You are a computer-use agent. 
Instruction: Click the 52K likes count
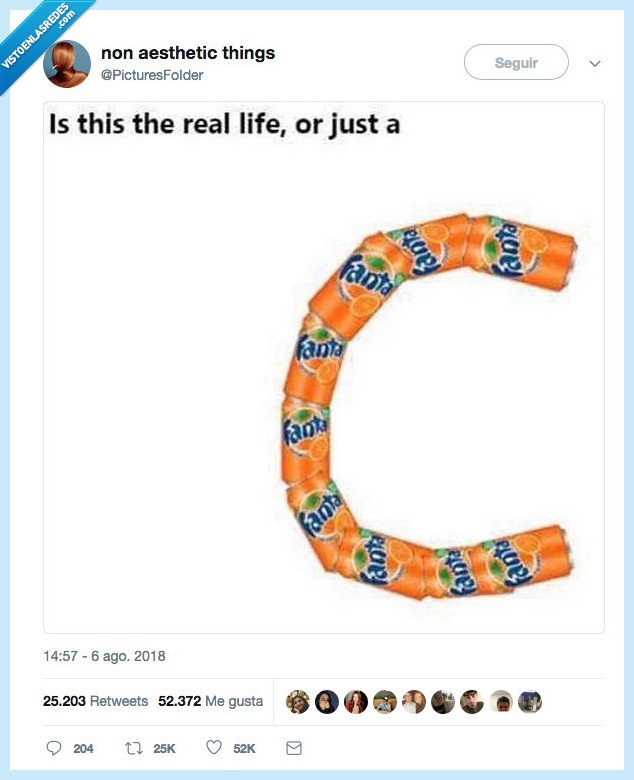click(x=244, y=748)
